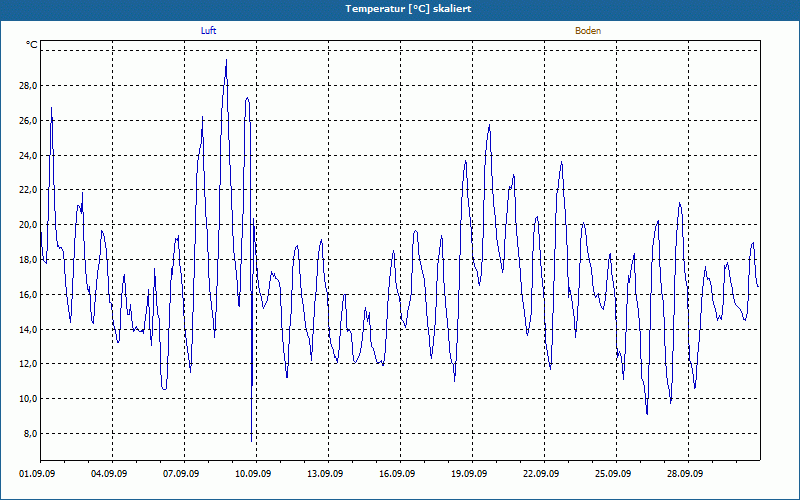
Task: Click the 8,0 y-axis value
Action: tap(30, 434)
